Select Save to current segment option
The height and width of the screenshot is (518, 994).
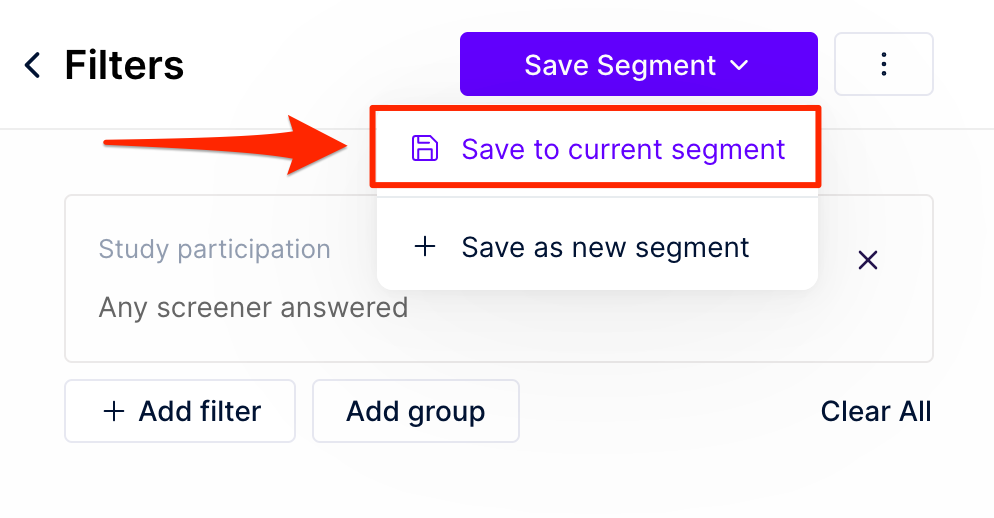[596, 147]
